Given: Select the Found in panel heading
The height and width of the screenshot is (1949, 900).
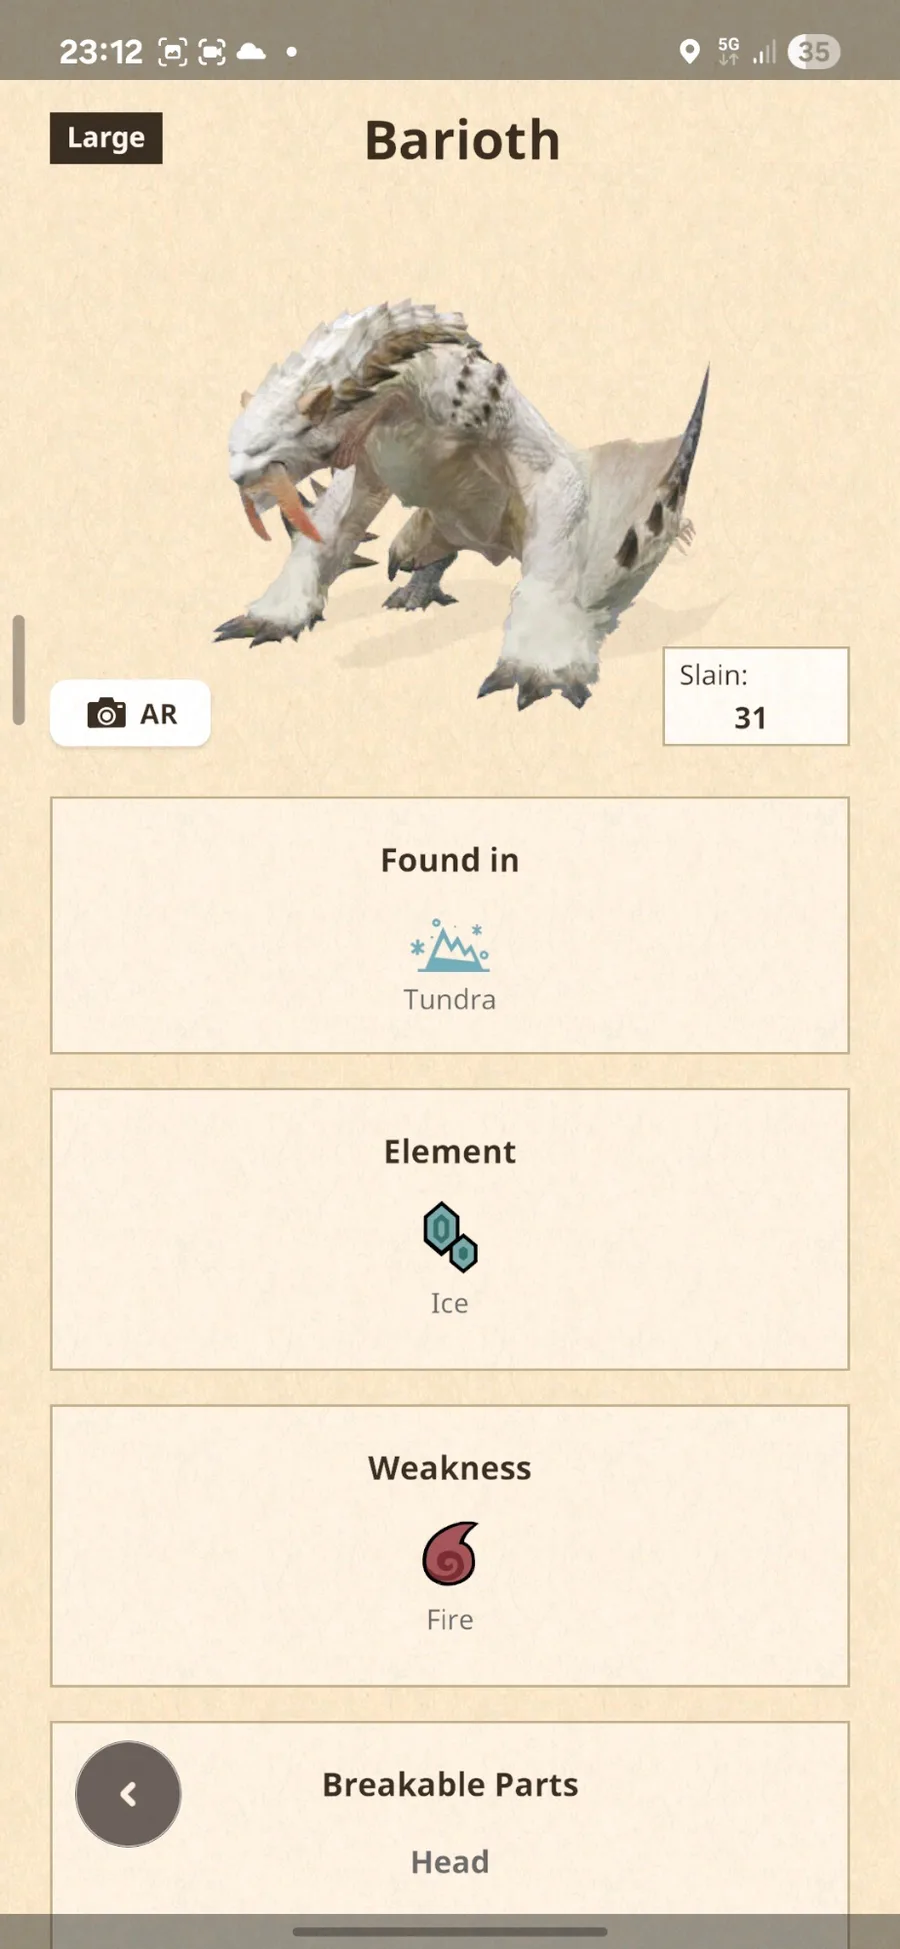Looking at the screenshot, I should coord(450,860).
